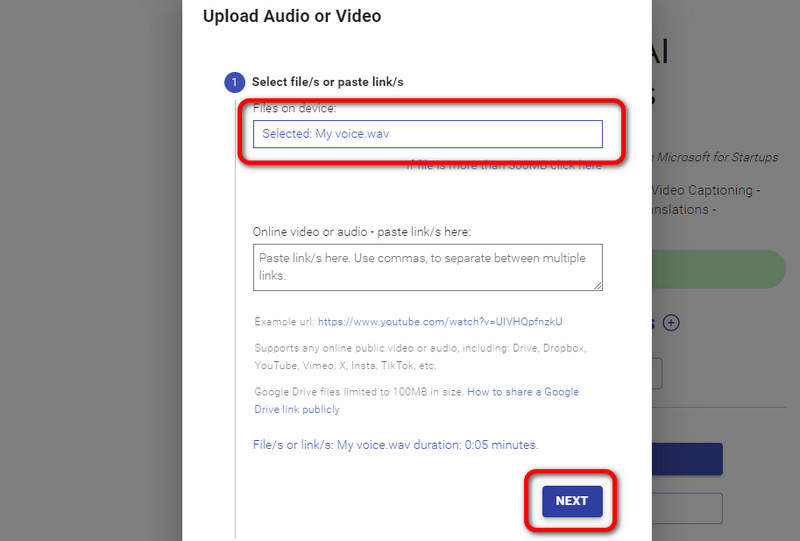The height and width of the screenshot is (541, 800).
Task: Click the circled plus icon behind dialog
Action: (671, 322)
